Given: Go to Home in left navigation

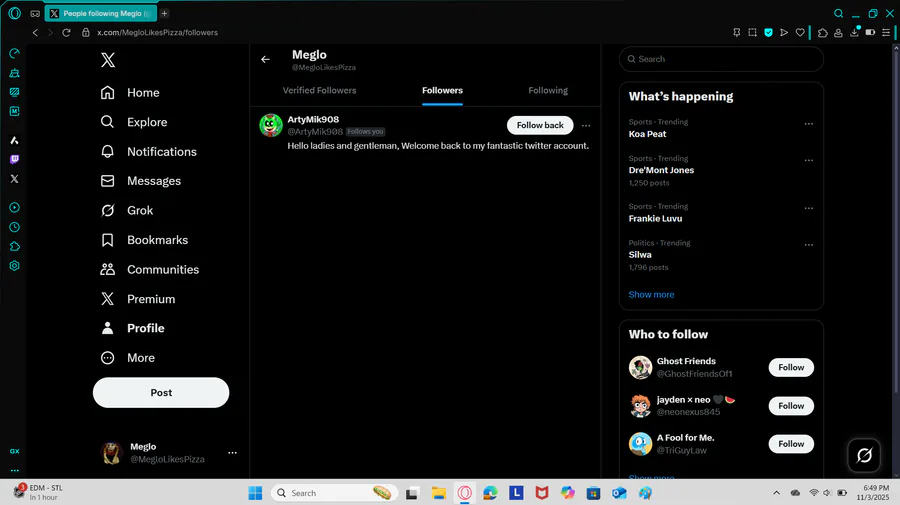Looking at the screenshot, I should coord(130,92).
